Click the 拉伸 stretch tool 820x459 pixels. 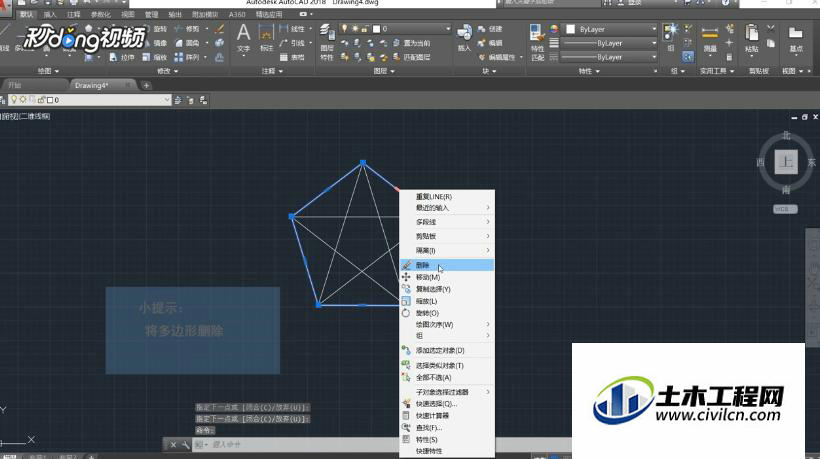pos(122,57)
